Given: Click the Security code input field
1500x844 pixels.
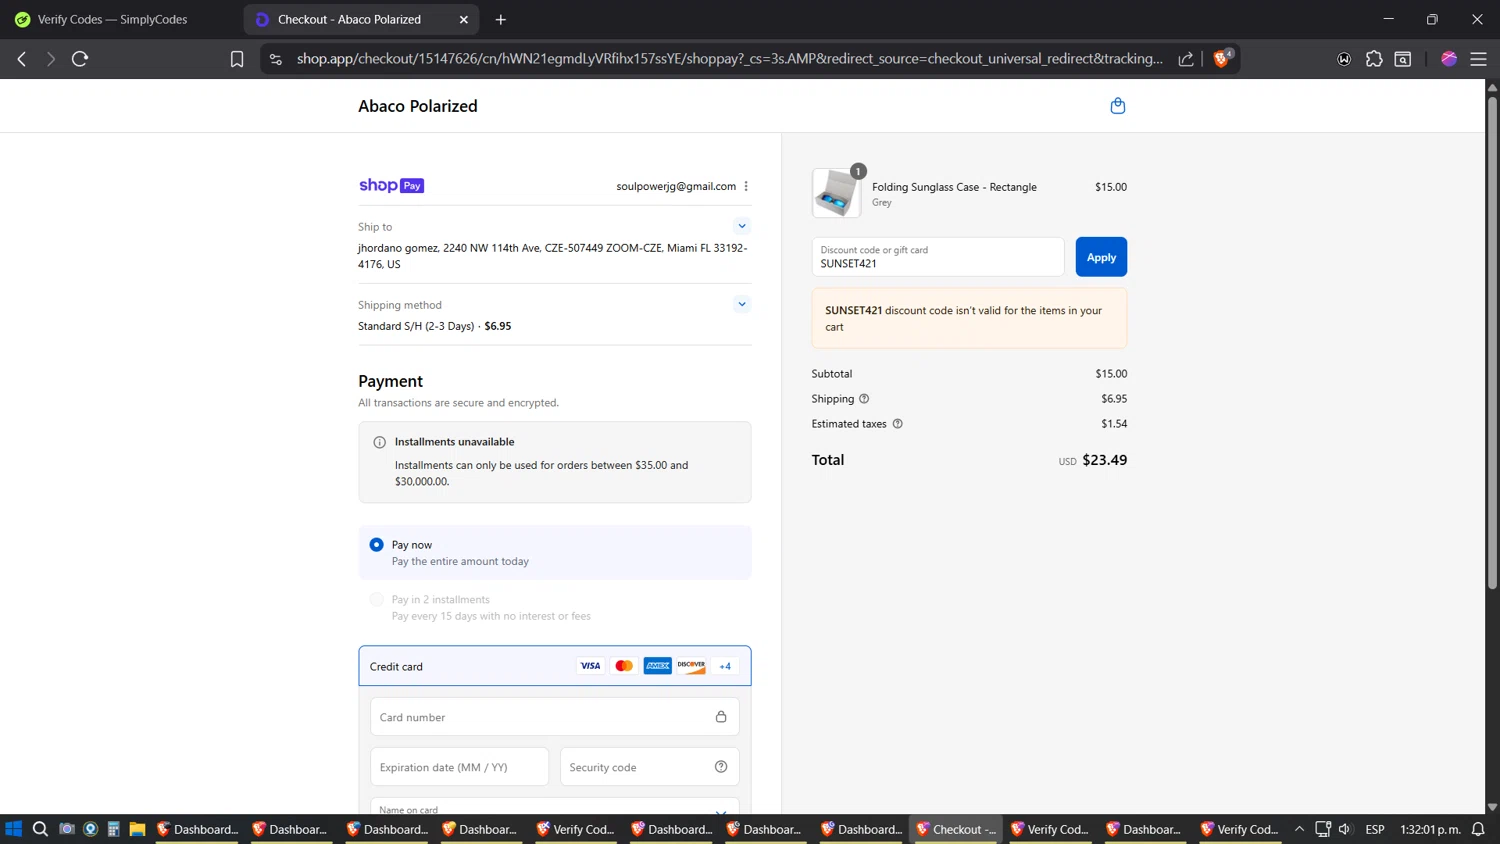Looking at the screenshot, I should pos(650,767).
